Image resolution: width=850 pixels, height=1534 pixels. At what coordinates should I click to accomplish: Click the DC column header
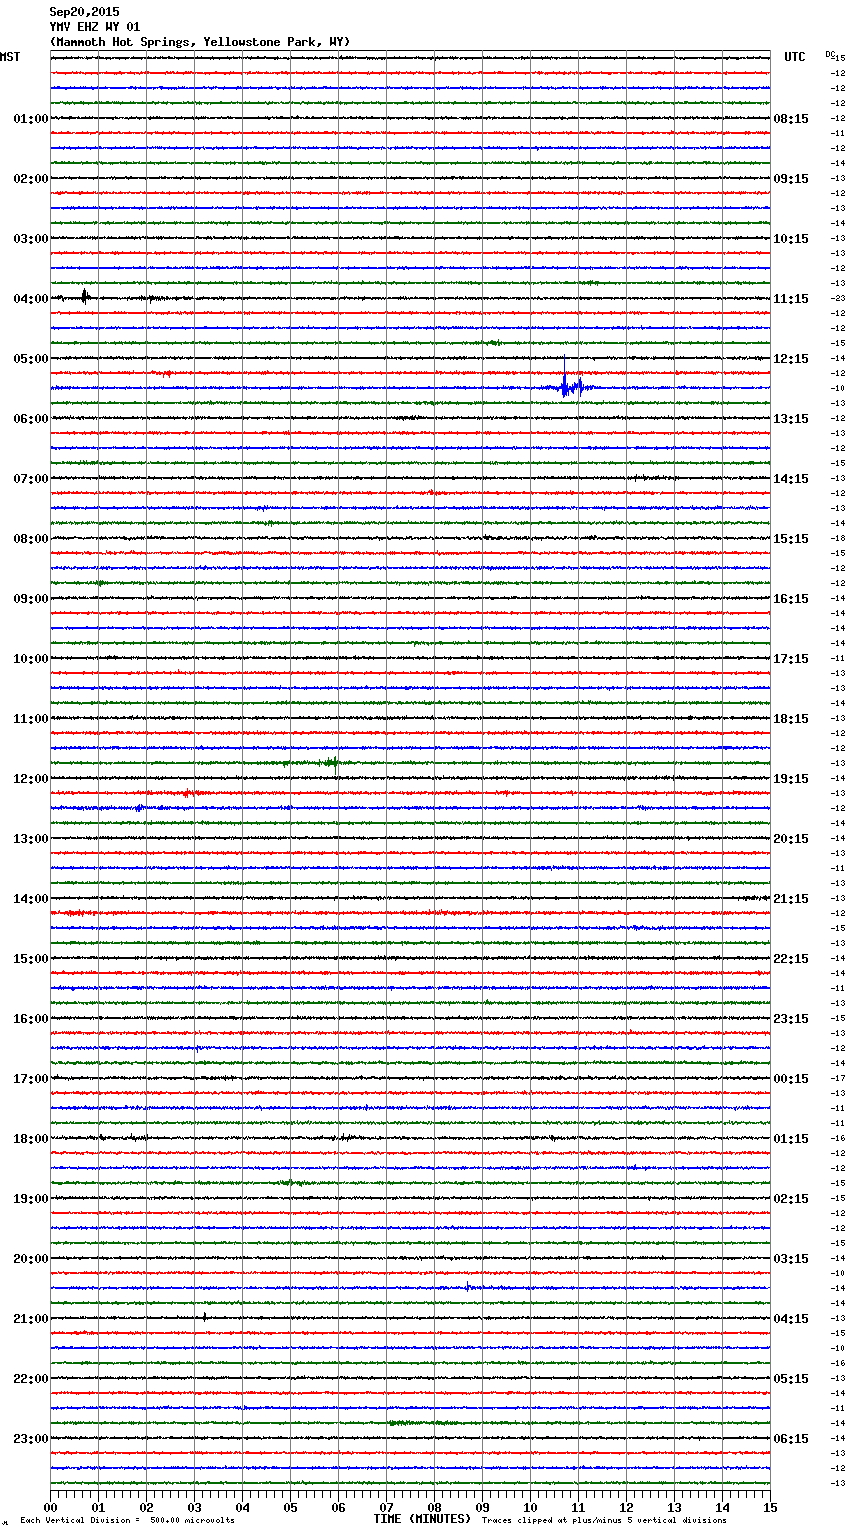point(829,54)
